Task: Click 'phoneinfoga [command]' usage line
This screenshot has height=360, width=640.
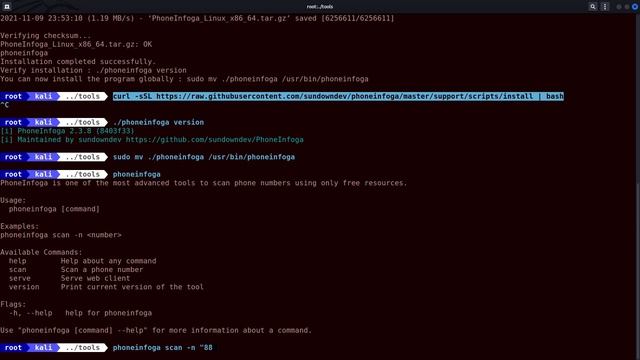Action: (54, 209)
